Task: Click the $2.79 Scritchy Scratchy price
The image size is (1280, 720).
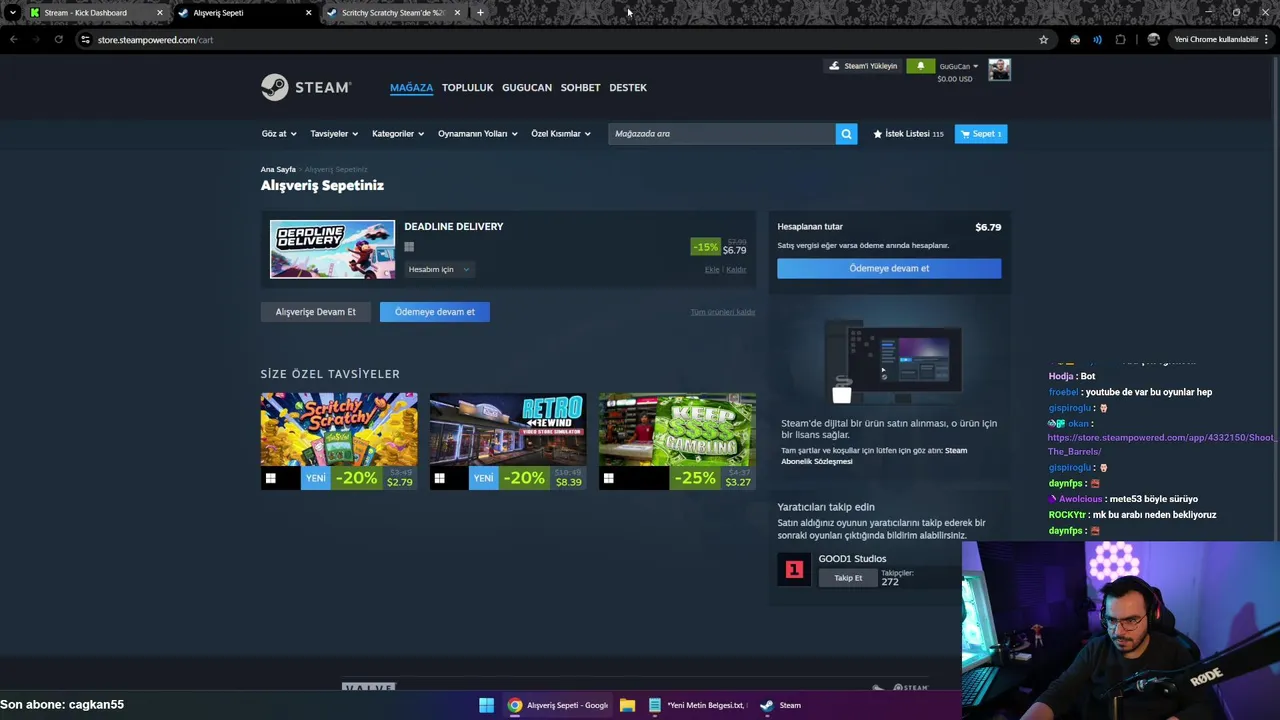Action: point(399,482)
